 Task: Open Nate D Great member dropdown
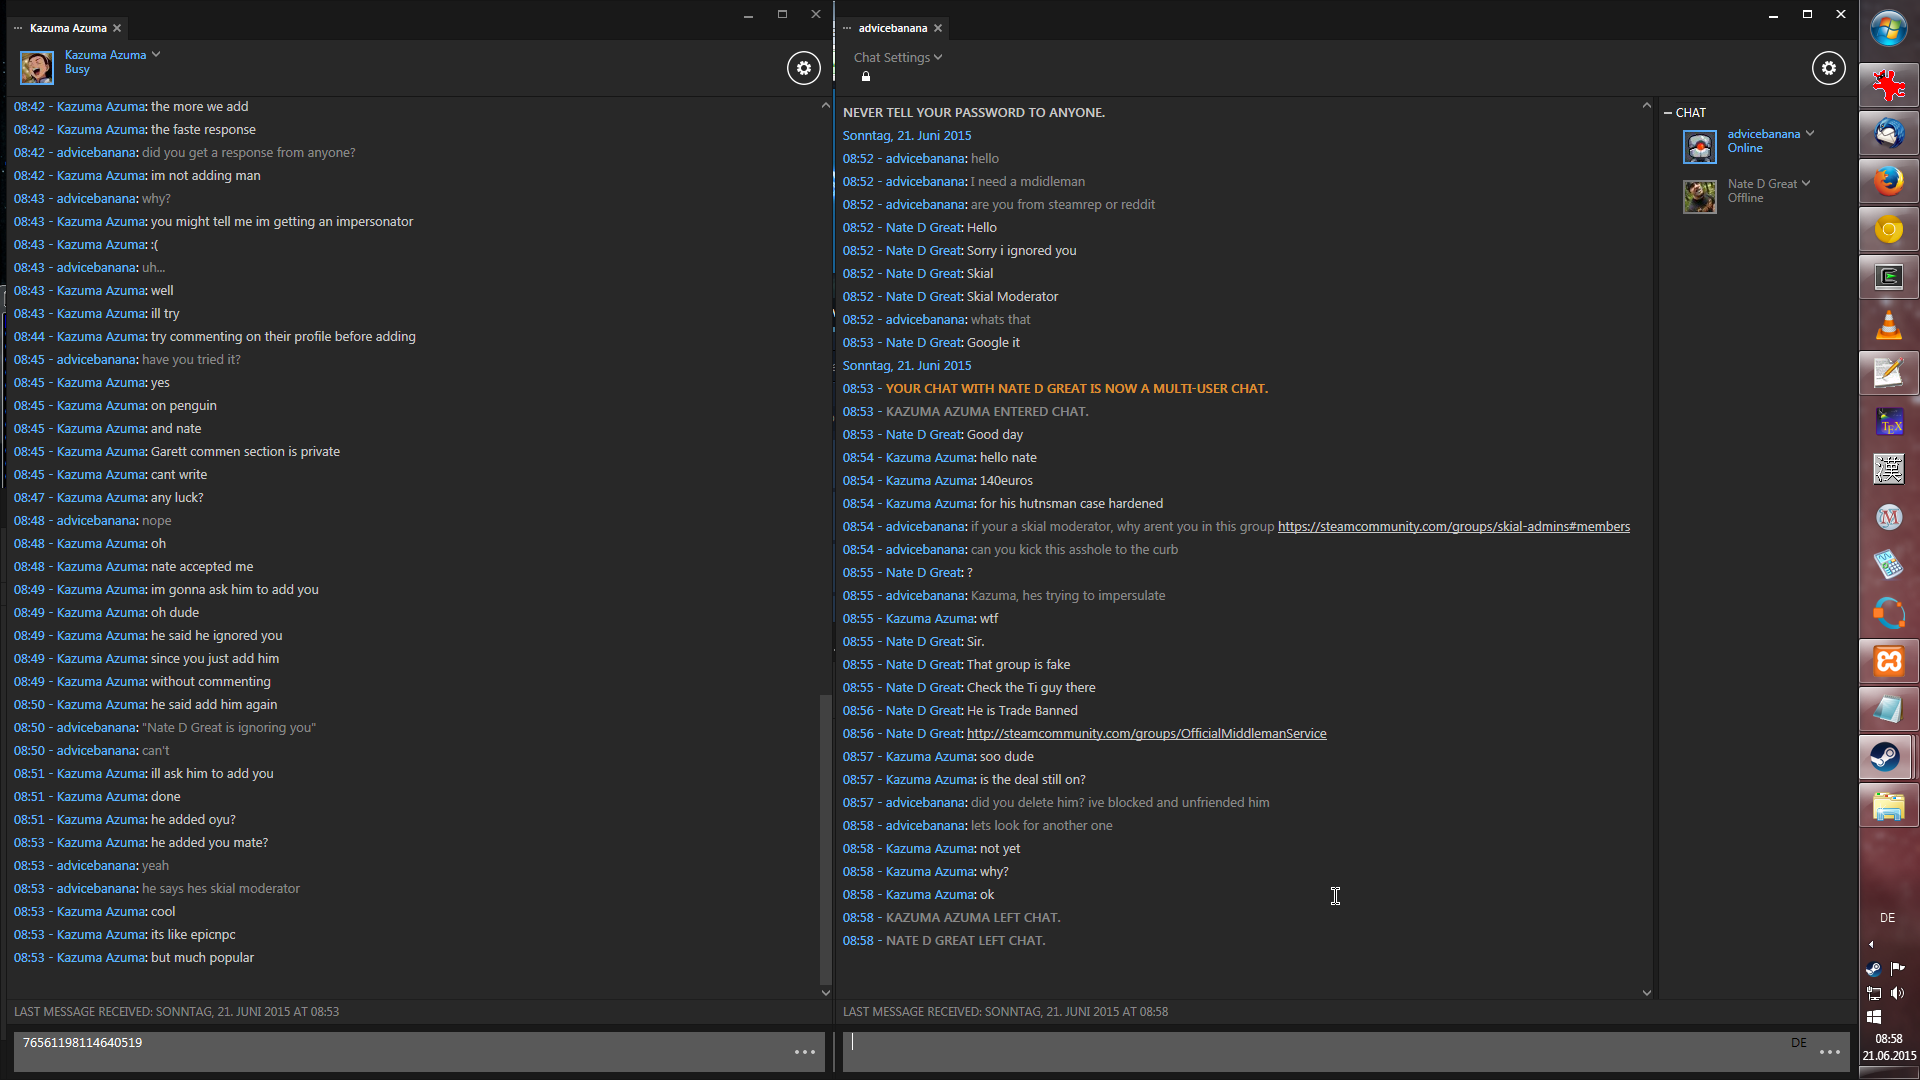[x=1806, y=183]
